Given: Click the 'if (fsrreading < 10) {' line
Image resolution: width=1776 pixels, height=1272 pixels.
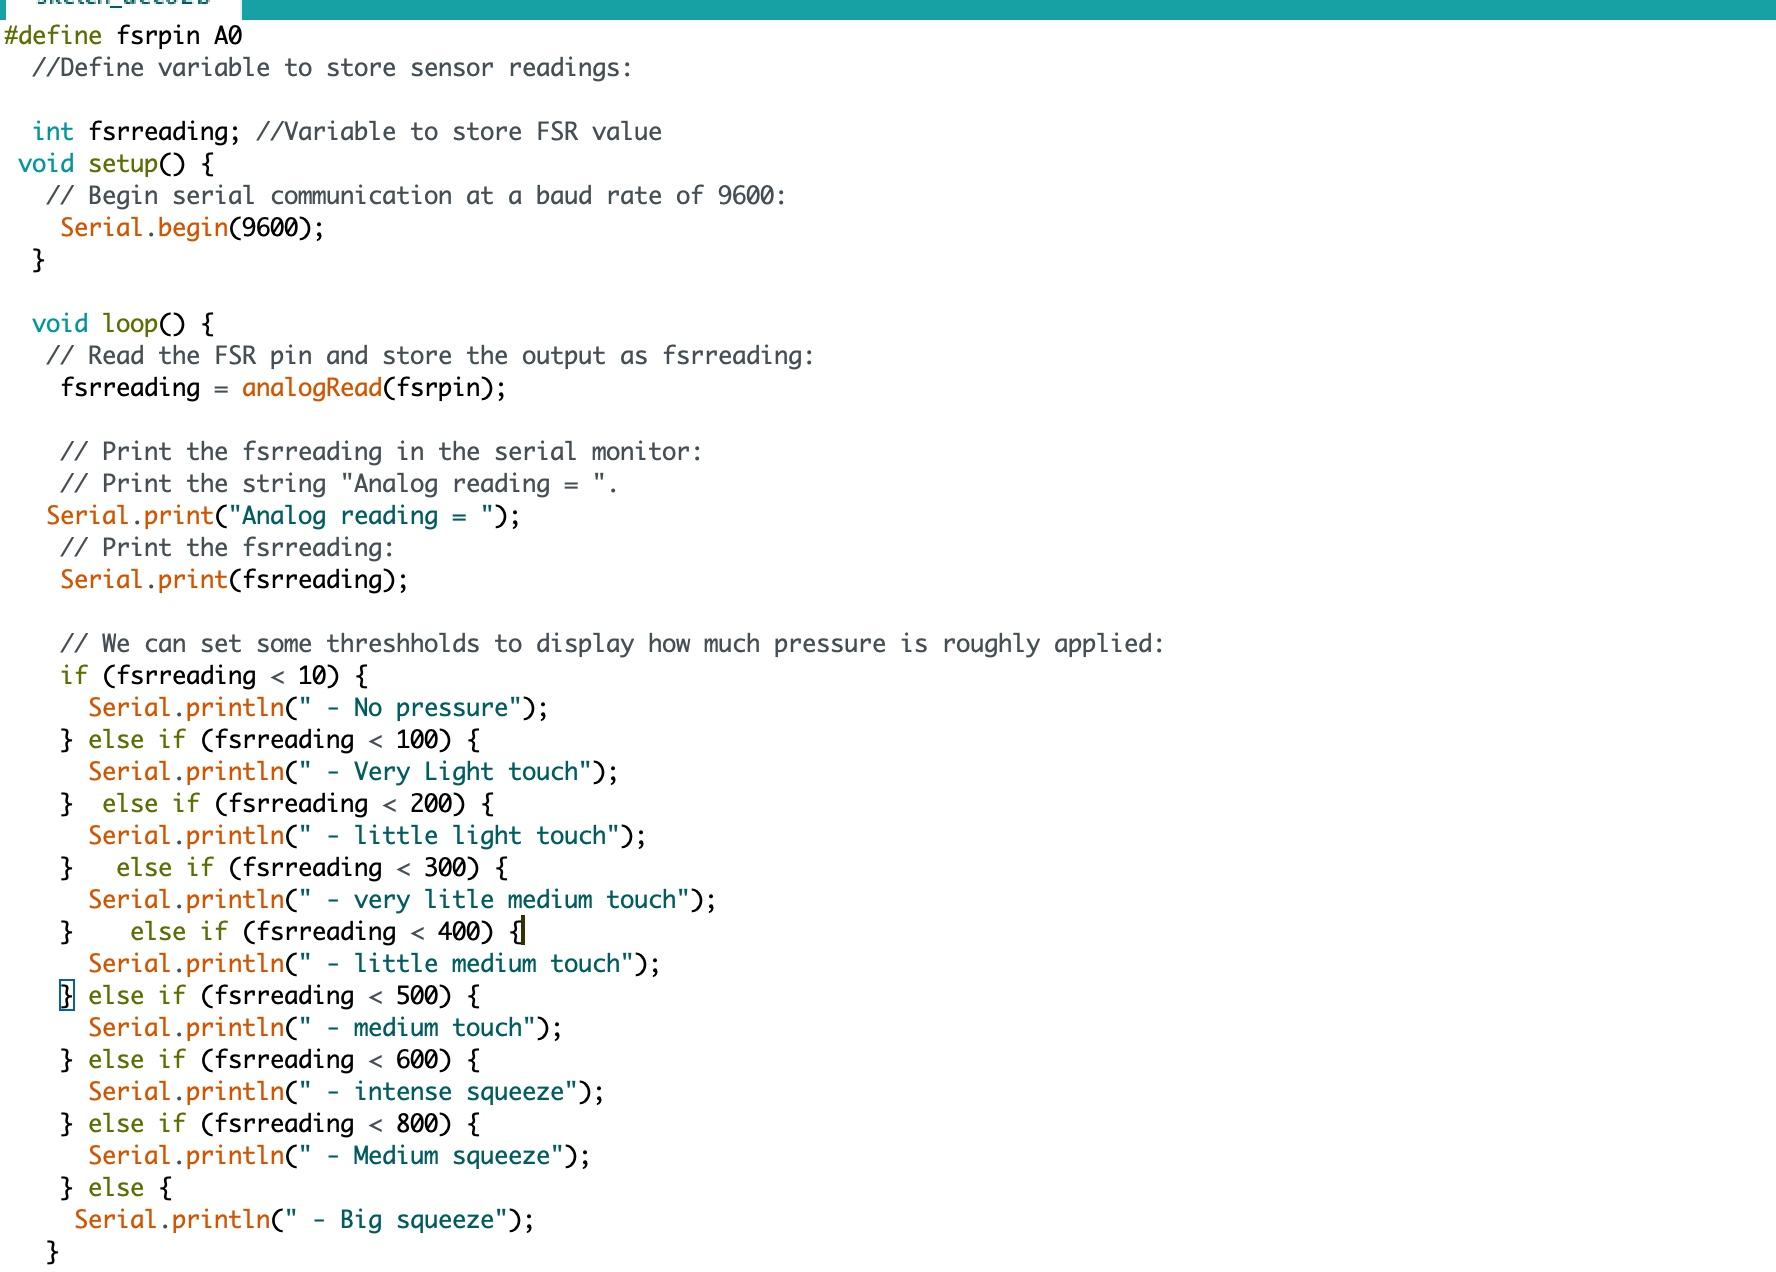Looking at the screenshot, I should tap(214, 676).
